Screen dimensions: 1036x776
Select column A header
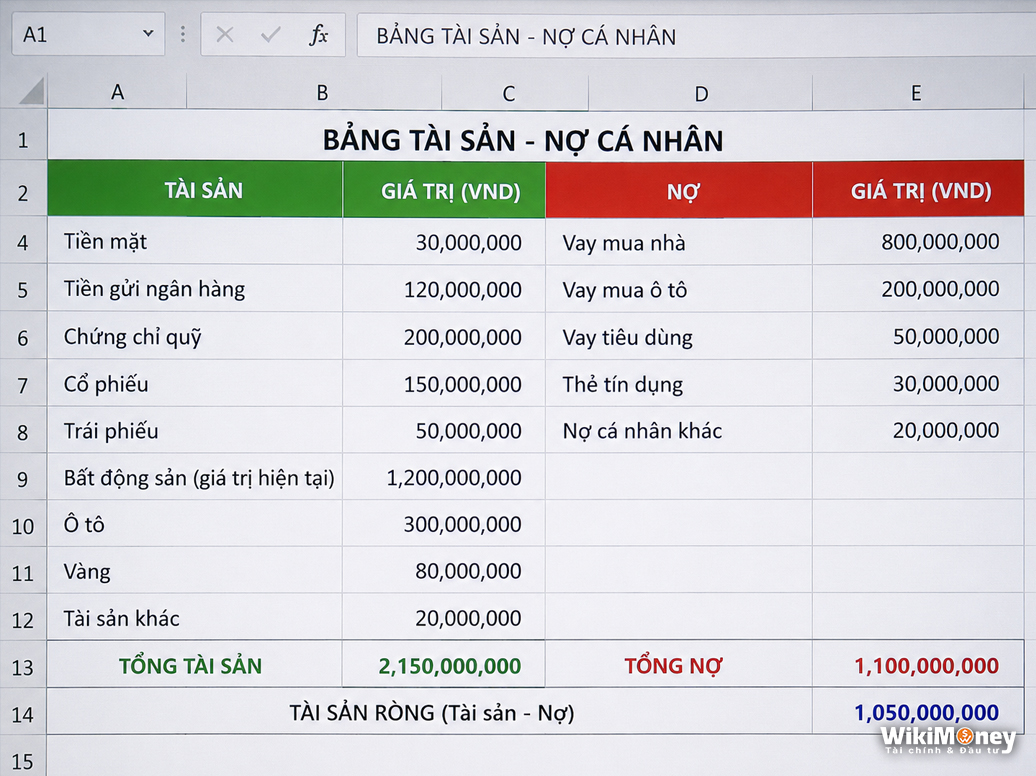click(117, 92)
